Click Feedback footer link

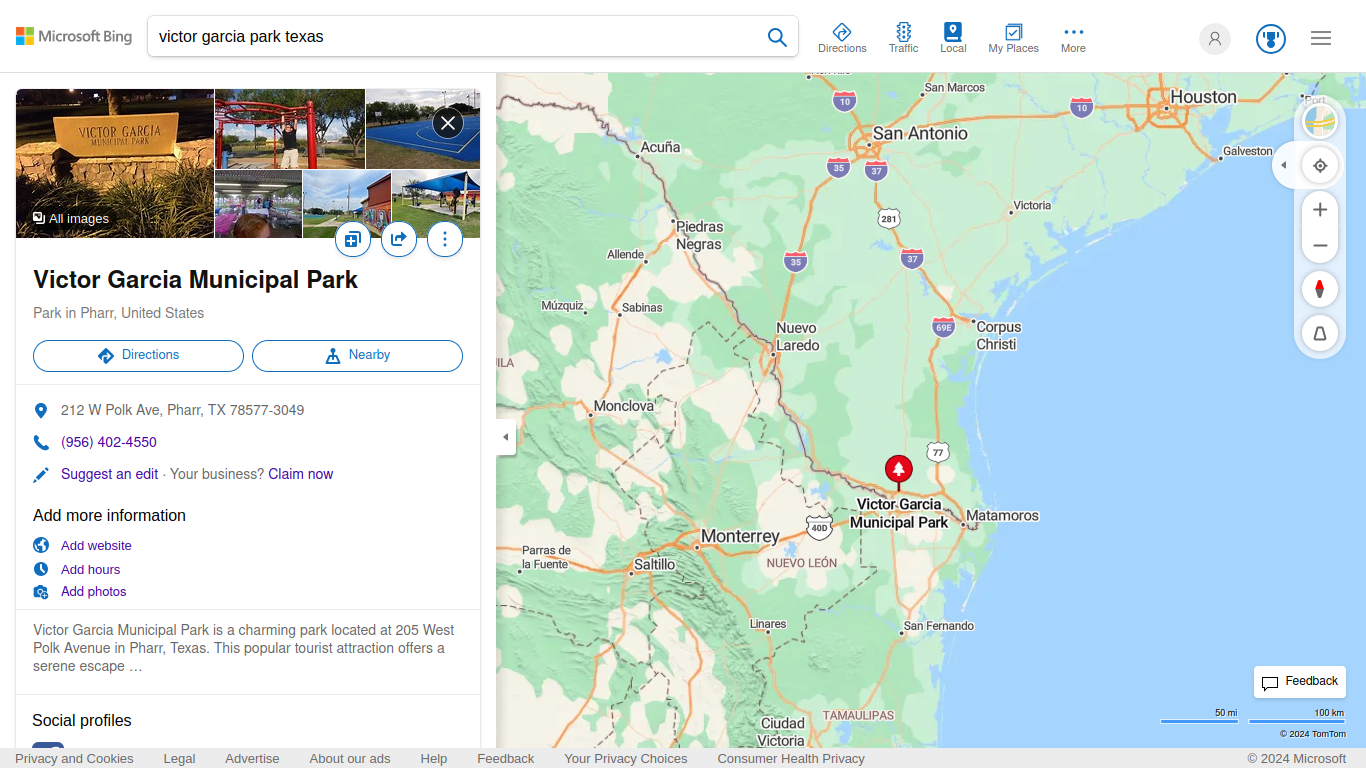506,759
